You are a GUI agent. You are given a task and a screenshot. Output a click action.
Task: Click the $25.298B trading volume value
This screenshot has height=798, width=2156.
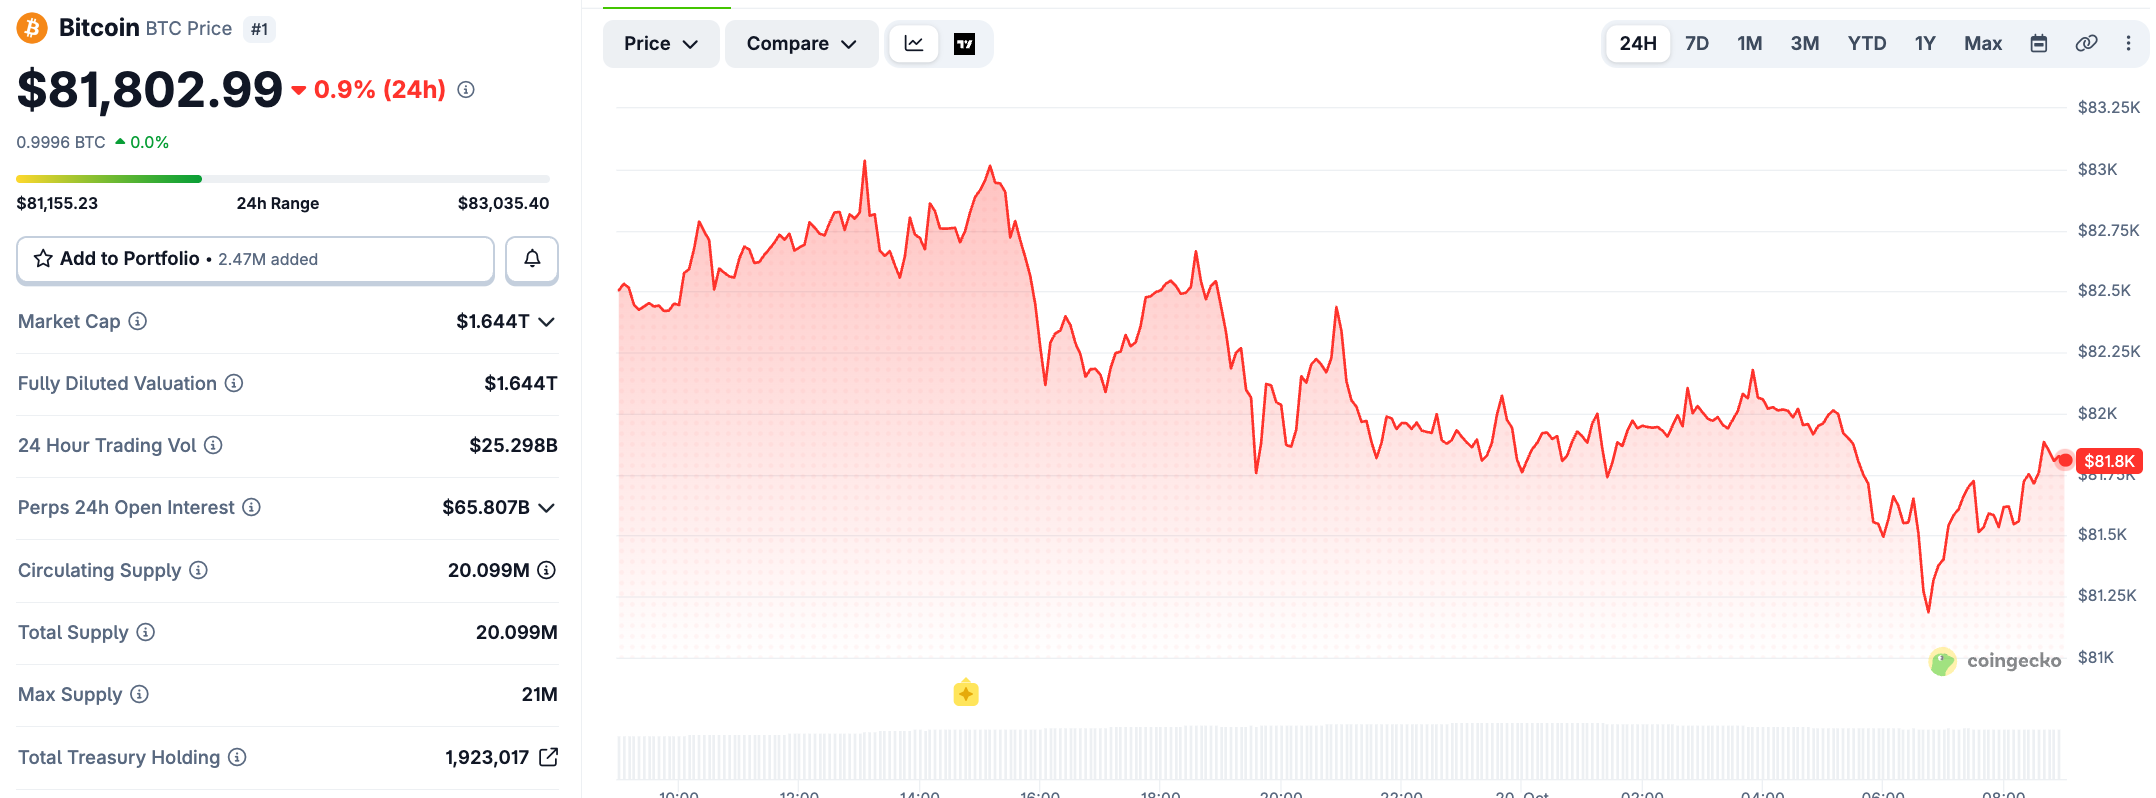coord(514,445)
